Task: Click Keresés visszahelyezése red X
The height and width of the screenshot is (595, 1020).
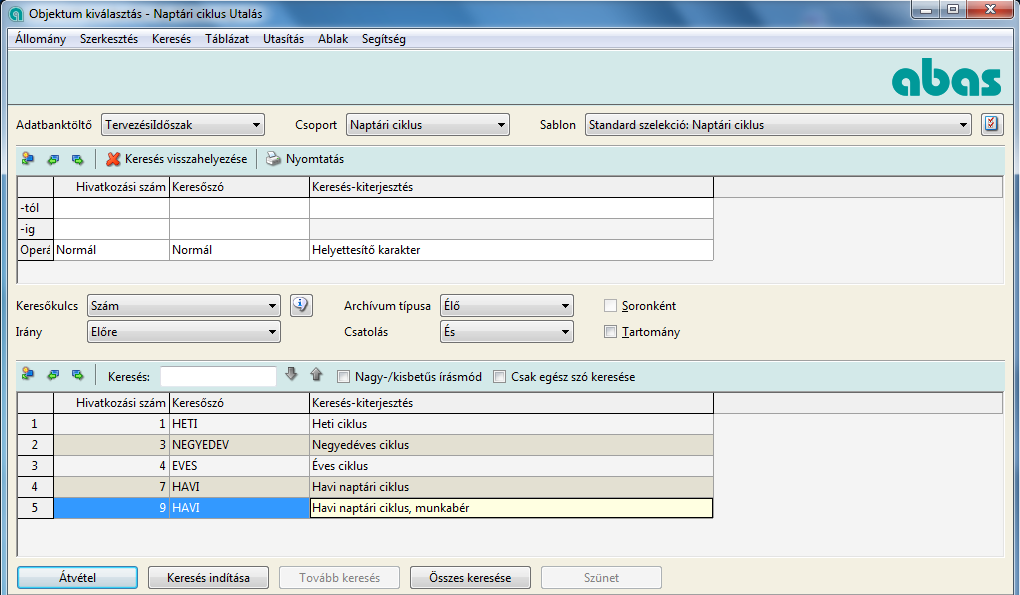Action: (x=113, y=159)
